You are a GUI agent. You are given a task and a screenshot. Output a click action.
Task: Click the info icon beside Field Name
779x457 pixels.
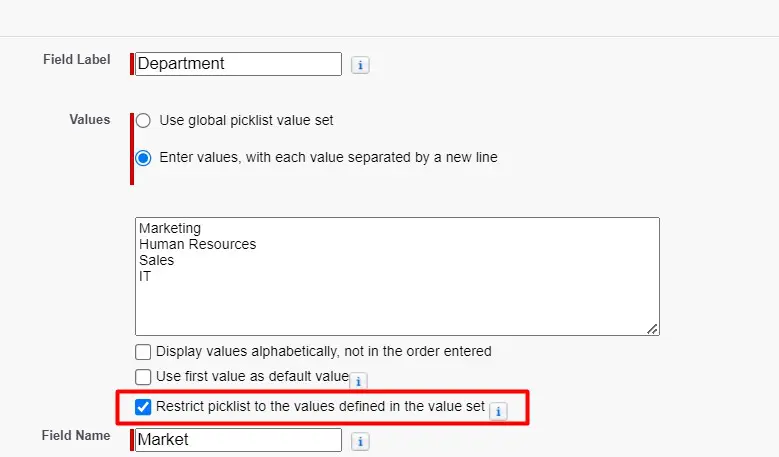[361, 441]
